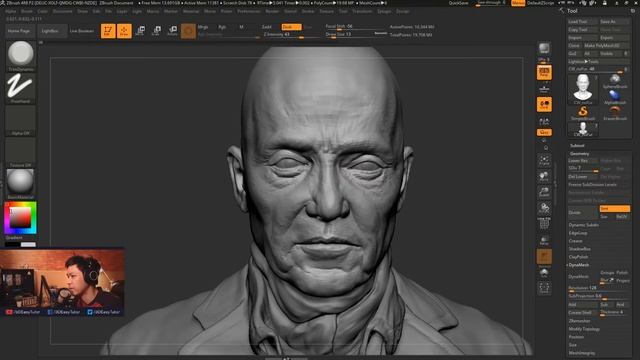Toggle the Mrgb channel
This screenshot has height=360, width=640.
pos(203,27)
